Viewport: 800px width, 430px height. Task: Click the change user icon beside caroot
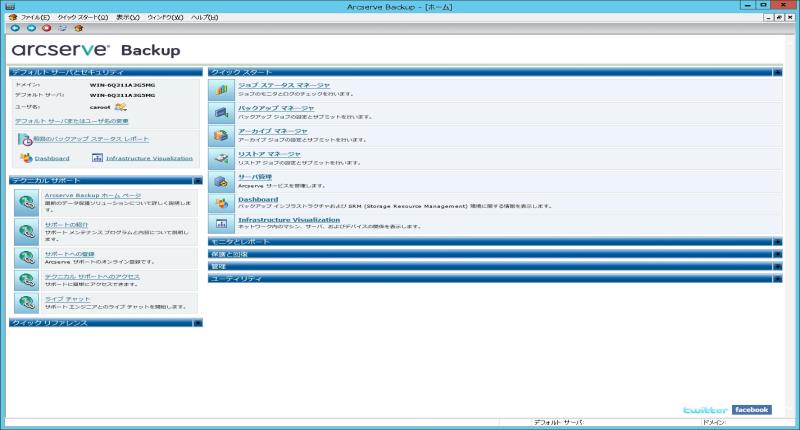point(120,107)
